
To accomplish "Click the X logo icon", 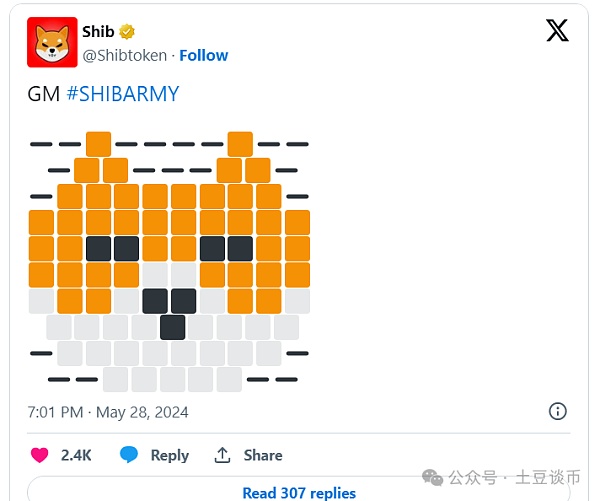I will click(x=557, y=31).
